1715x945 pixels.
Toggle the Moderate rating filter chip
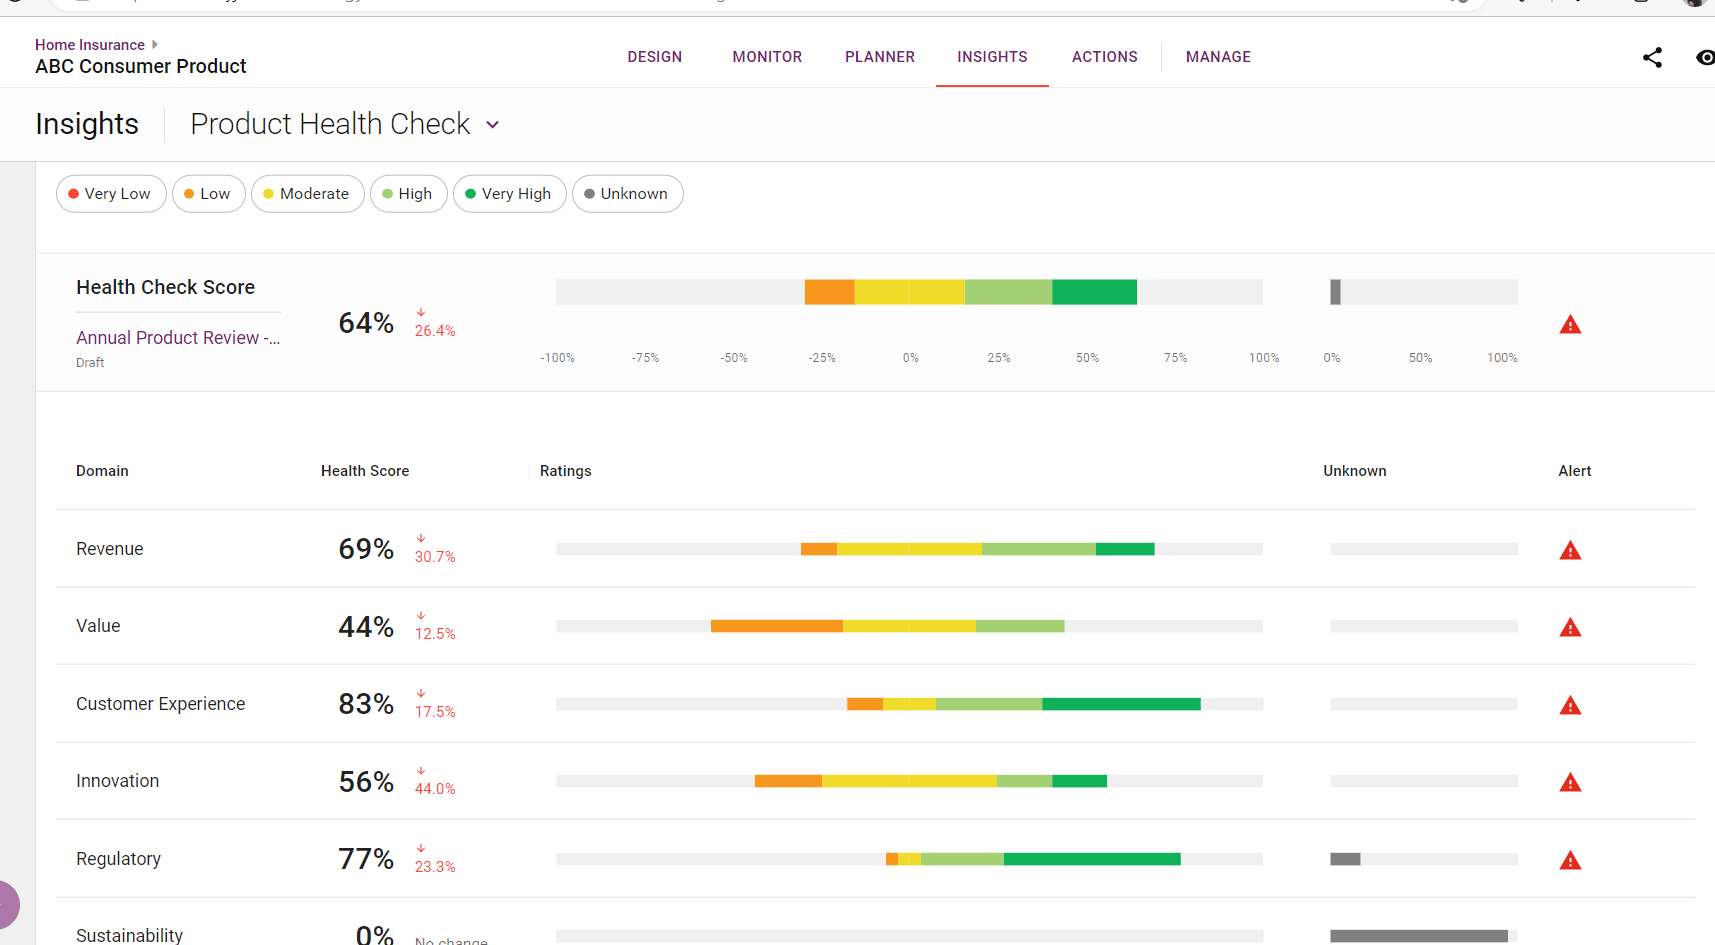click(307, 194)
